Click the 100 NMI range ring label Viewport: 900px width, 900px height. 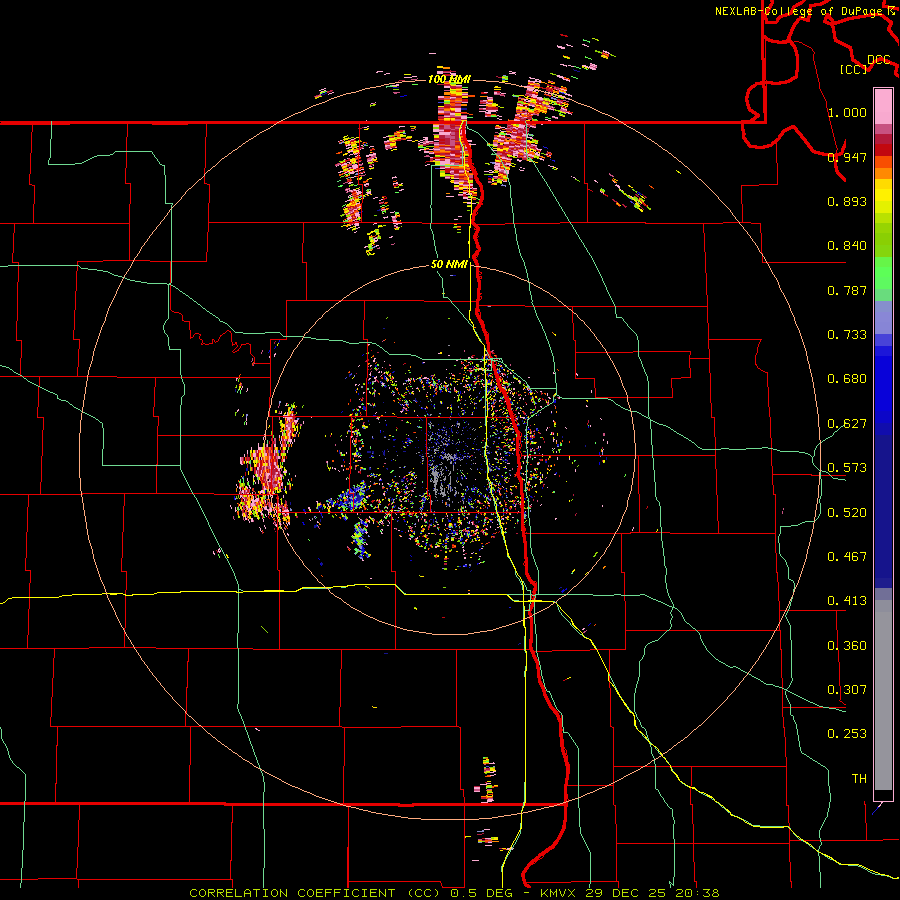click(449, 79)
